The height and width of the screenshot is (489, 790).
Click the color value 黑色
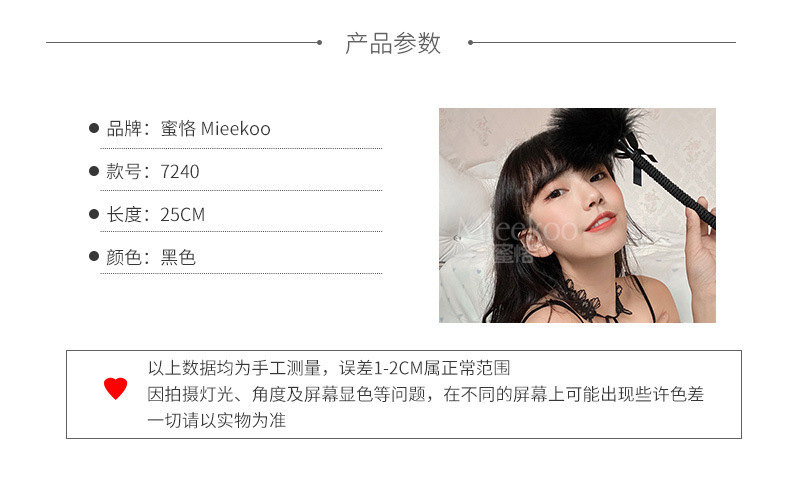coord(178,257)
